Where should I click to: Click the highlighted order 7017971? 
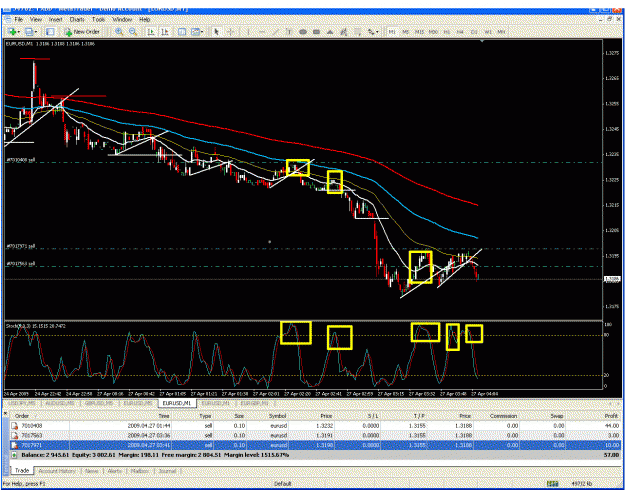[x=315, y=445]
